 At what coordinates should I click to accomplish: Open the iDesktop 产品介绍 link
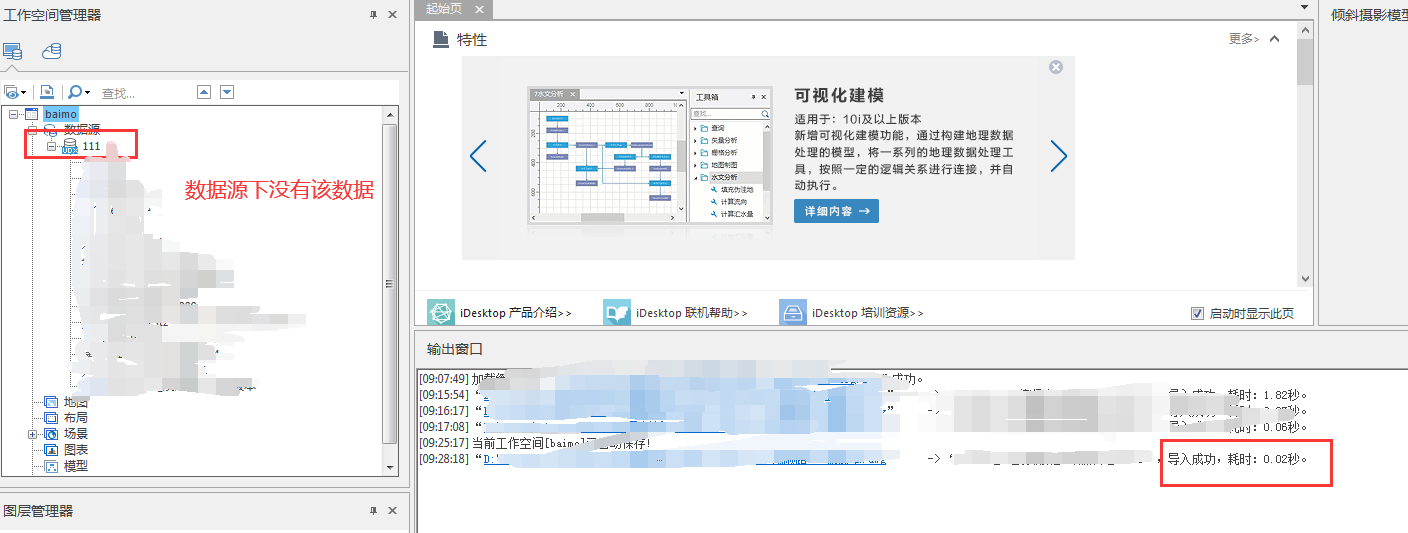point(515,313)
